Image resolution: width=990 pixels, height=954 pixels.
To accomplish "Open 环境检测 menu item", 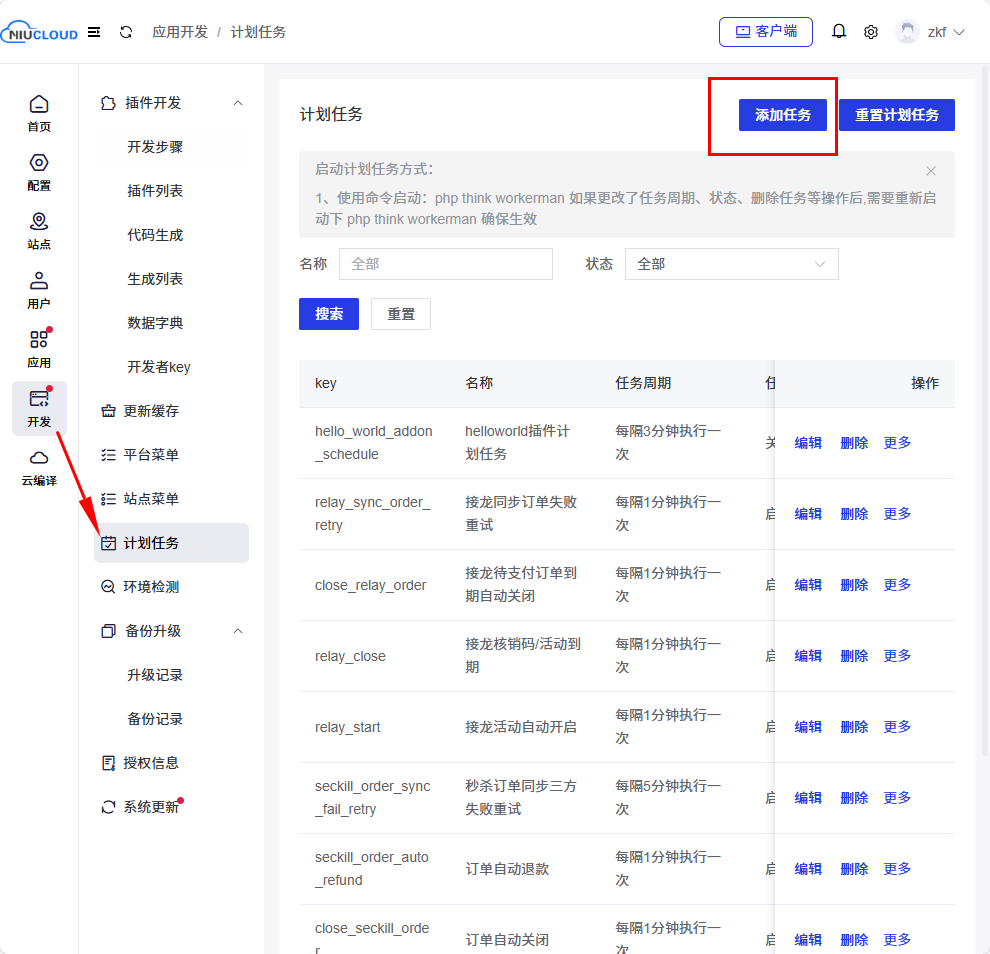I will [x=151, y=587].
